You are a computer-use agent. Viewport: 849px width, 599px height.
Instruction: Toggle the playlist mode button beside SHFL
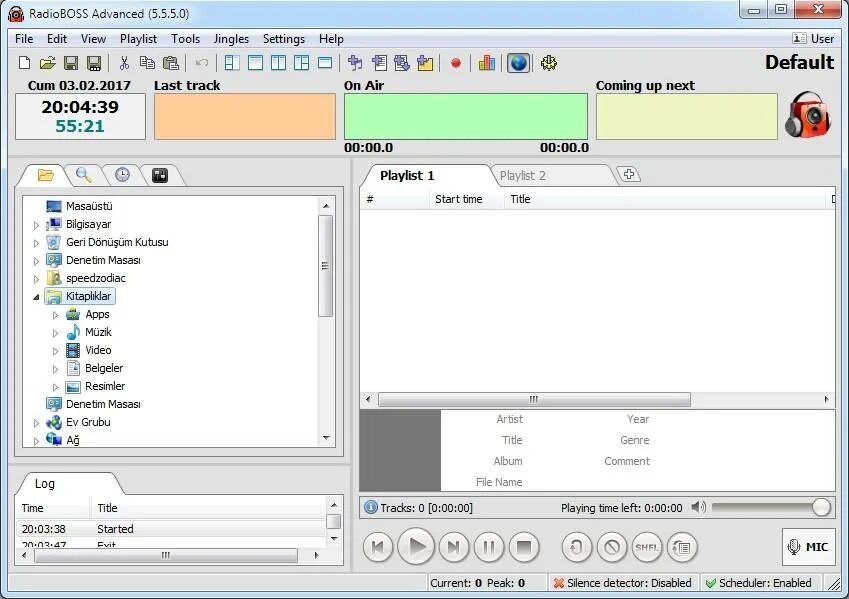coord(682,547)
